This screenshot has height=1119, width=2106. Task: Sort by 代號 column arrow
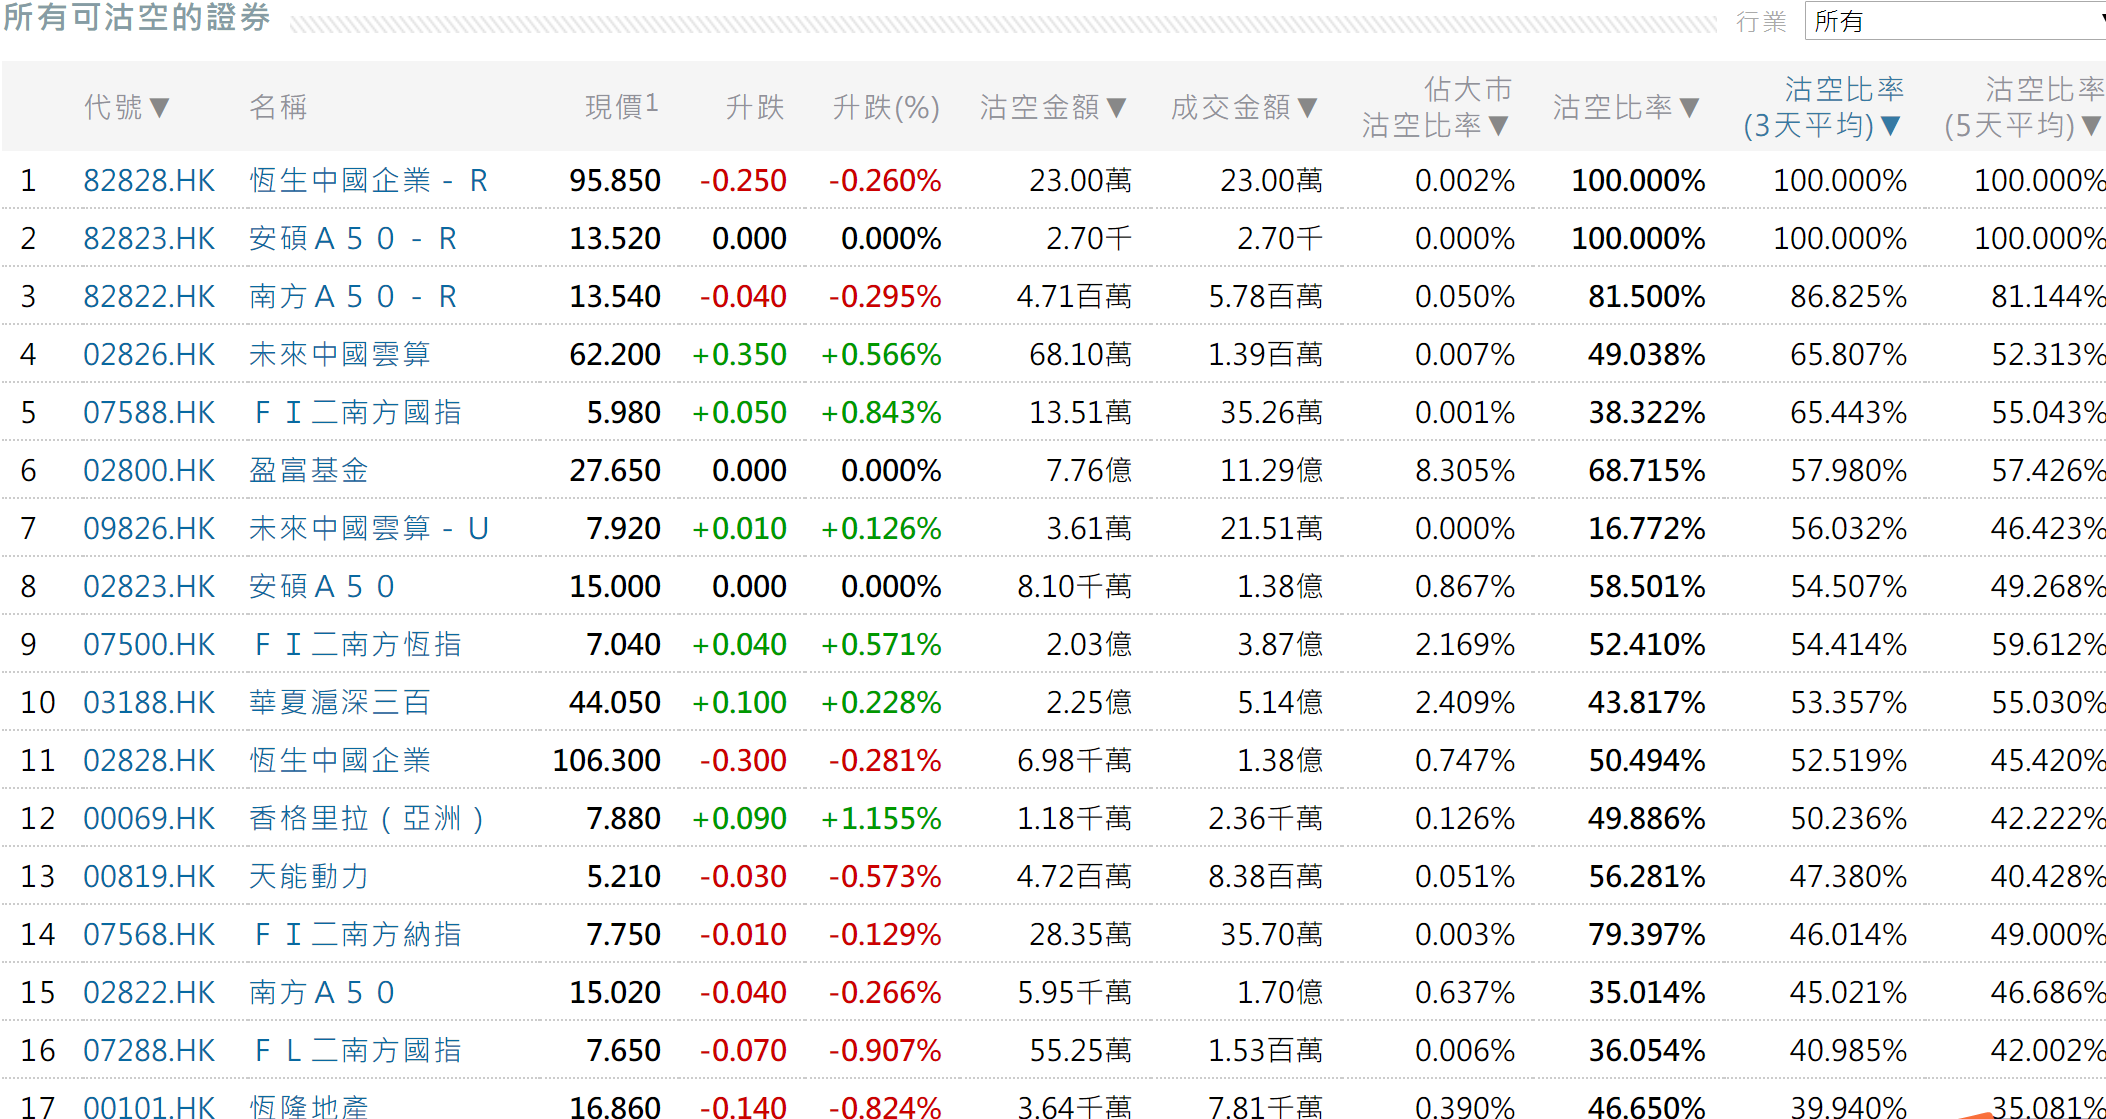point(159,107)
